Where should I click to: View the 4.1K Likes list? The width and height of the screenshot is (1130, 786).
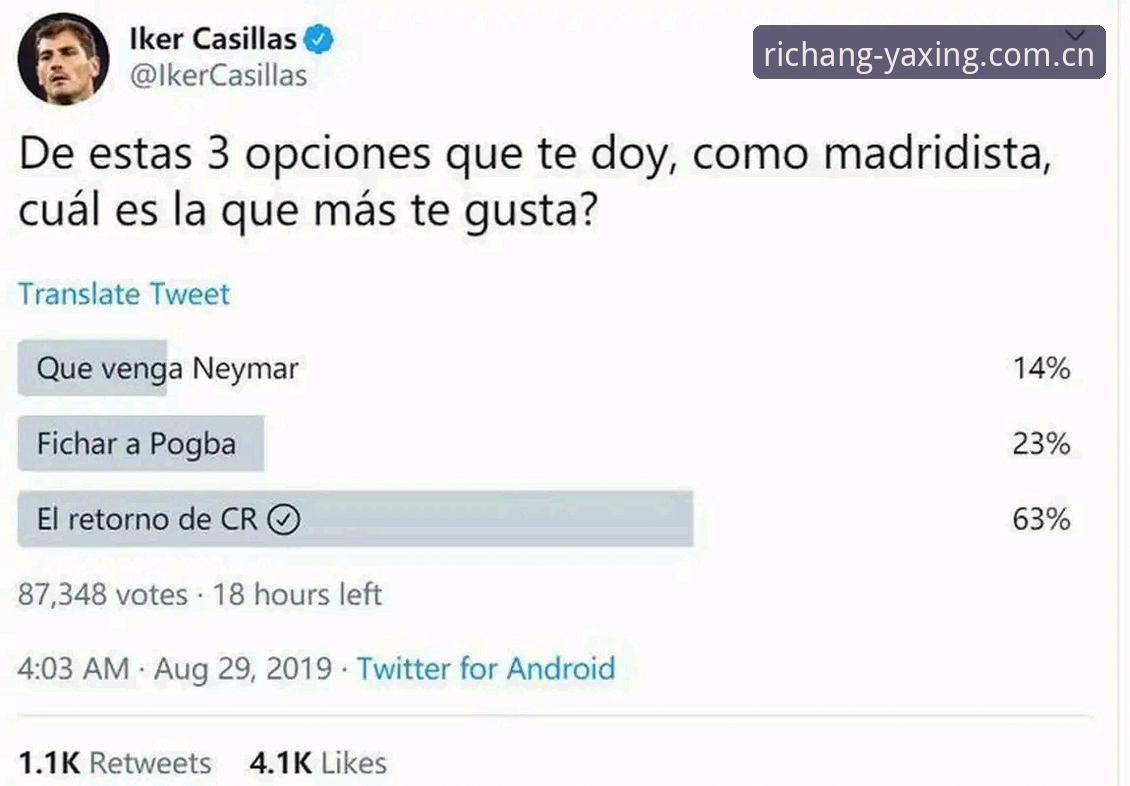pos(319,763)
